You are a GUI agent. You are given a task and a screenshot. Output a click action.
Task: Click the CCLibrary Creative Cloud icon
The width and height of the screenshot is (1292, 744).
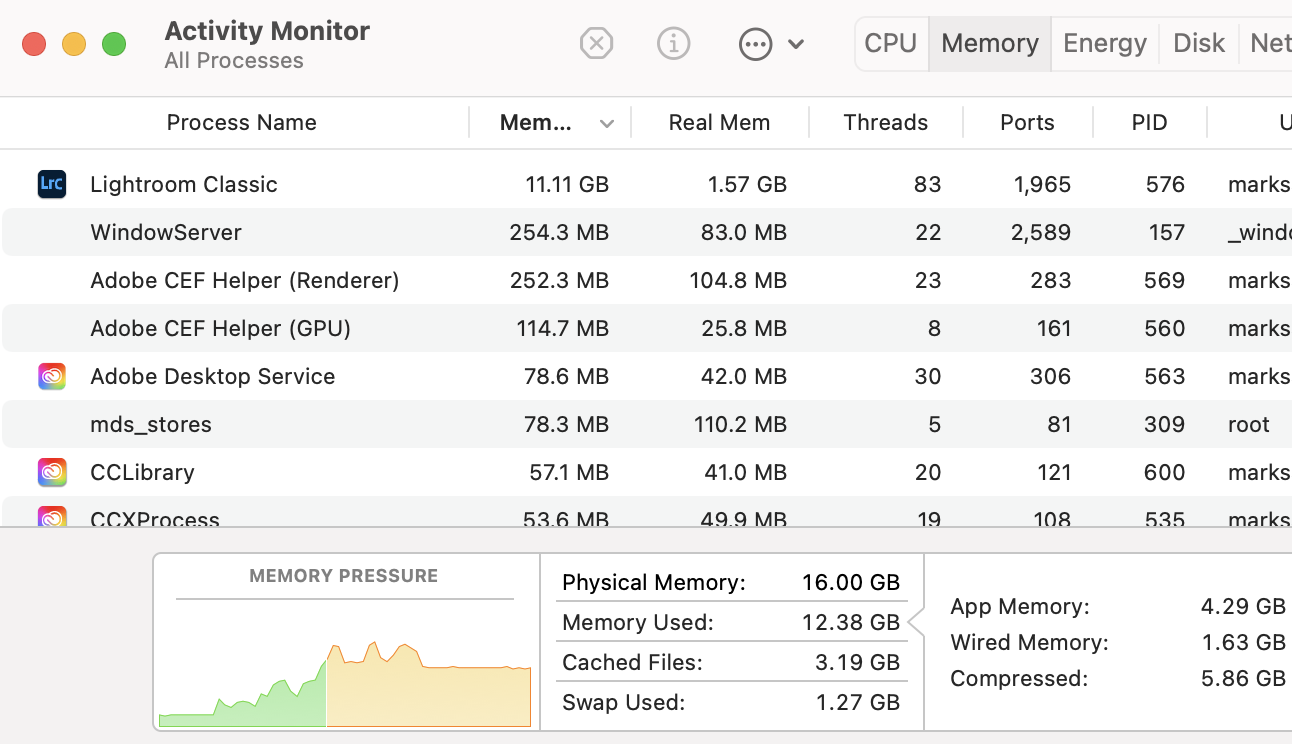coord(52,472)
